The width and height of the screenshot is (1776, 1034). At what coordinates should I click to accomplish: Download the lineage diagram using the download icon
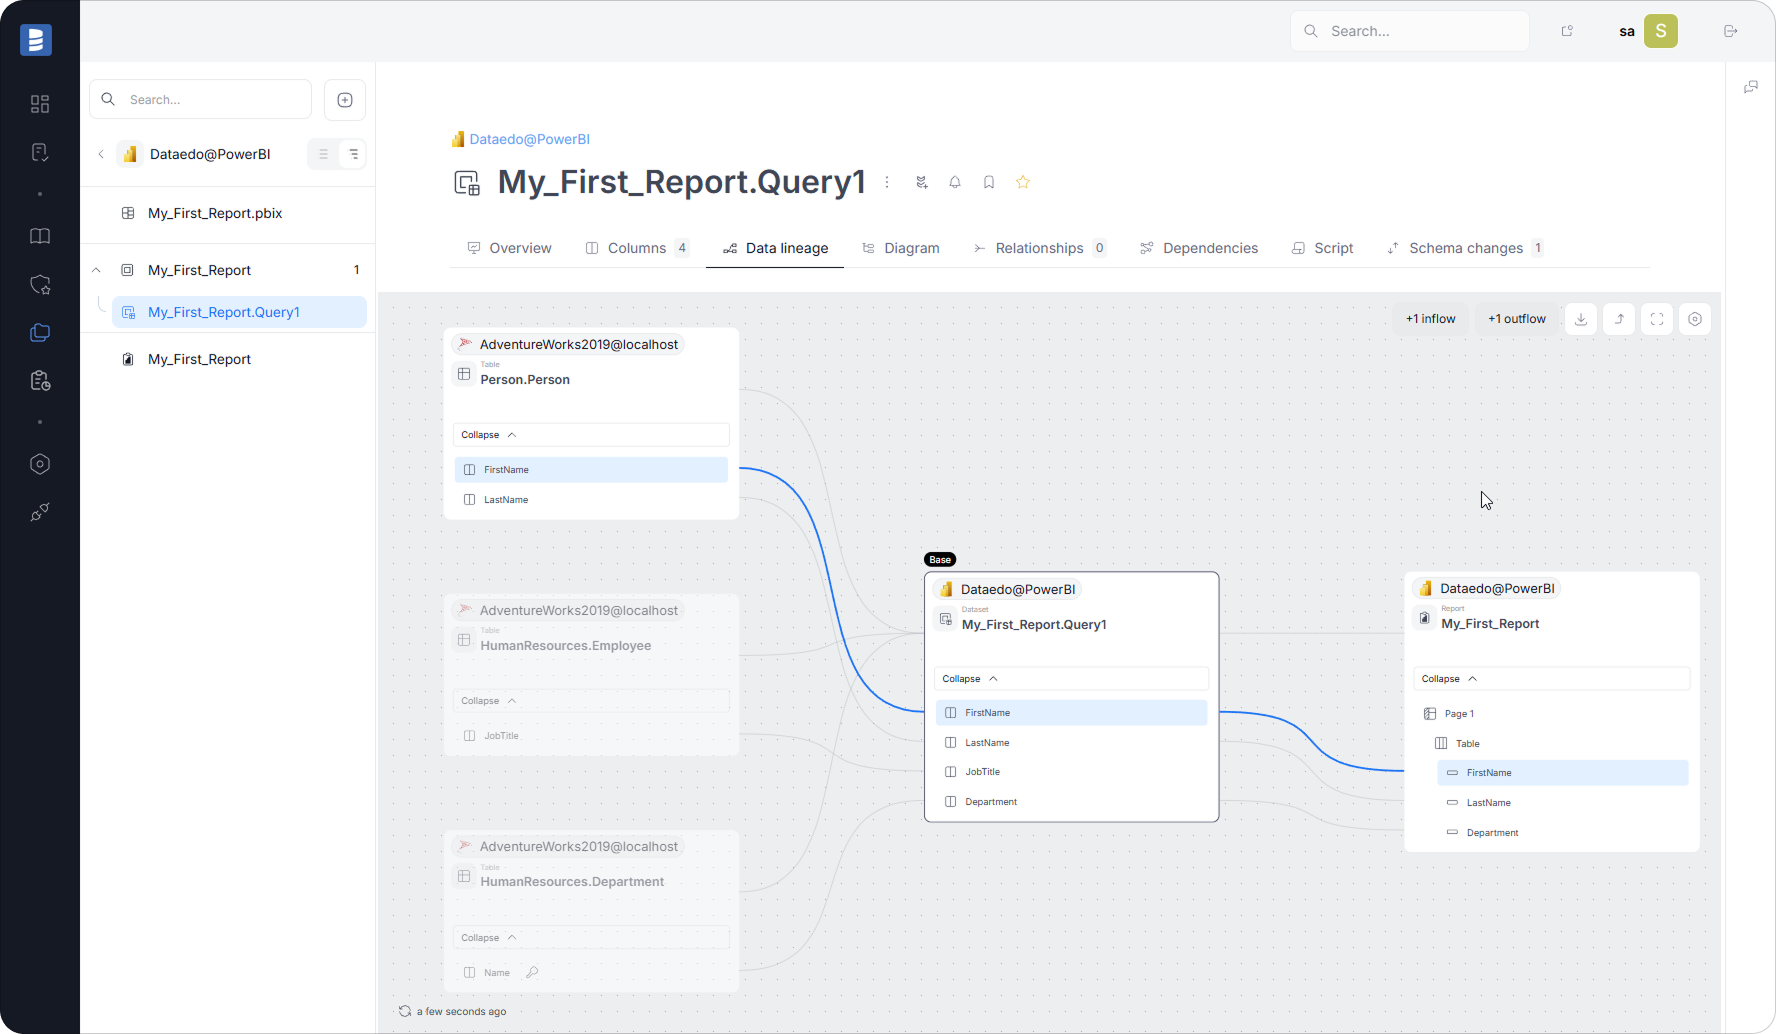[x=1580, y=318]
